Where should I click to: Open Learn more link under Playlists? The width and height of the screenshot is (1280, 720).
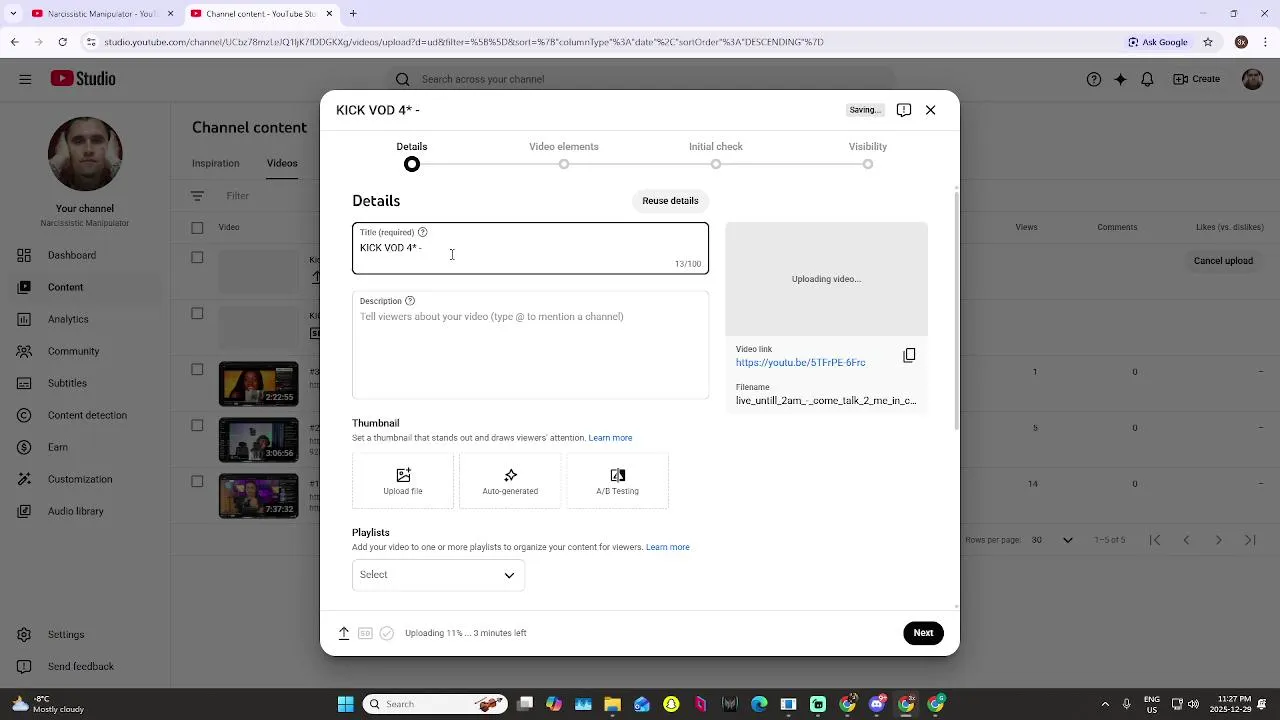668,547
